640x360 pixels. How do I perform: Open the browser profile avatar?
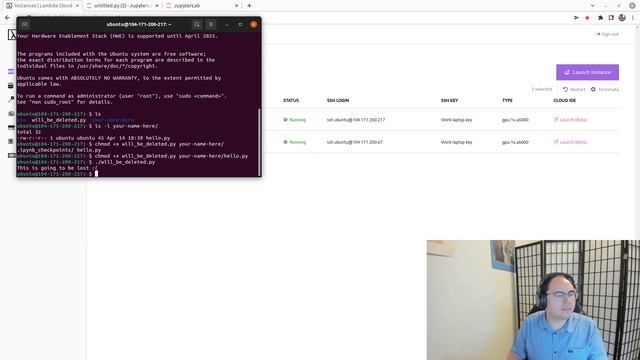point(622,18)
